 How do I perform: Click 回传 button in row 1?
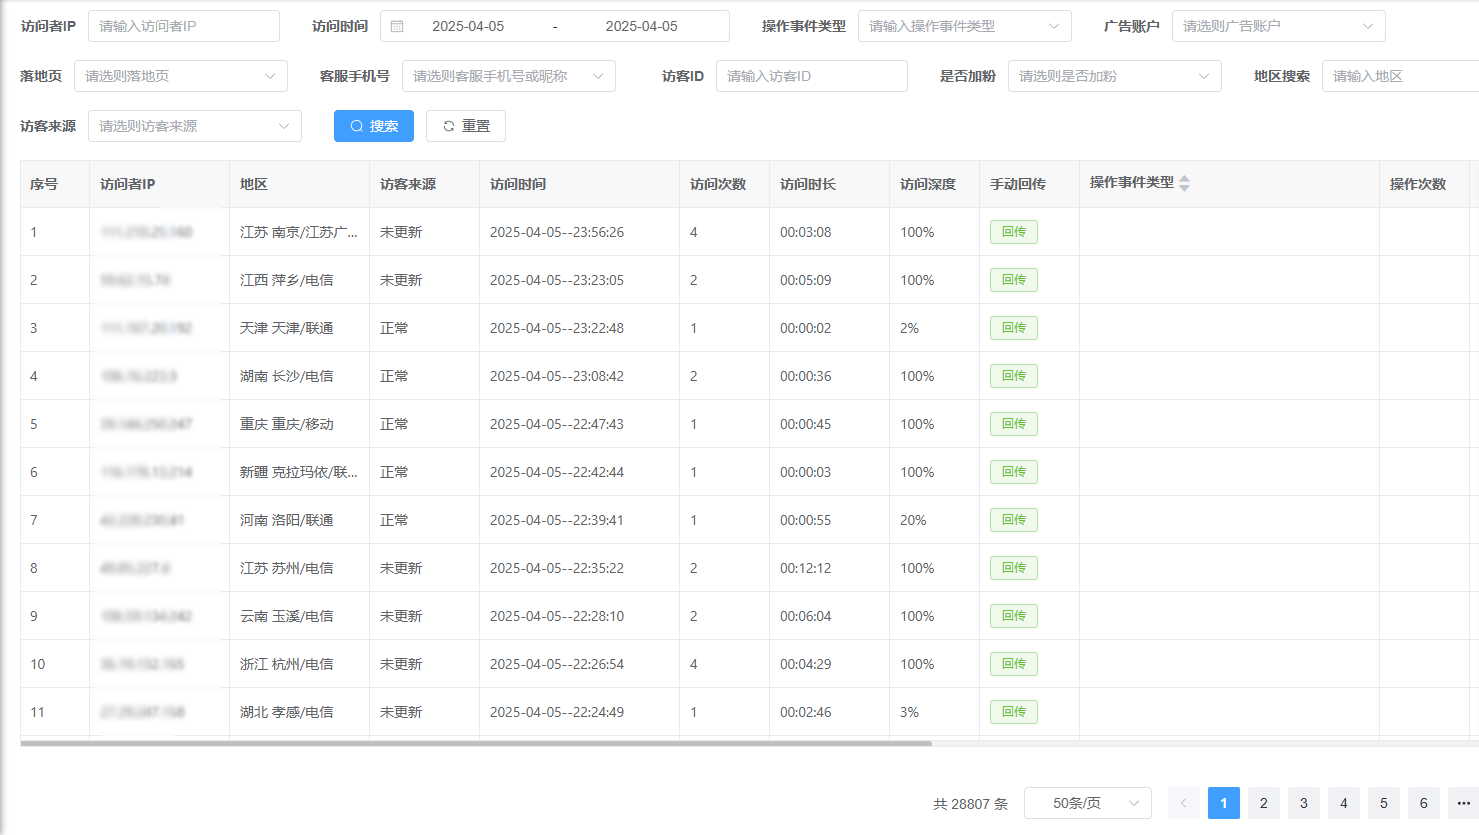pos(1013,232)
